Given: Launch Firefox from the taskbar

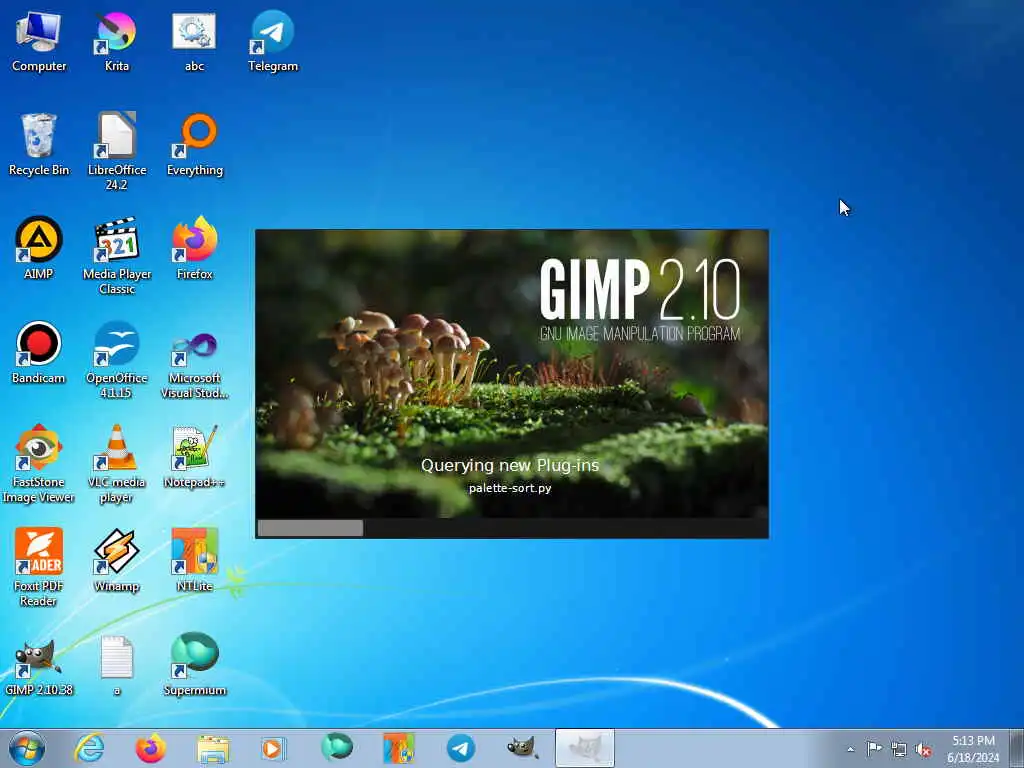Looking at the screenshot, I should [x=150, y=748].
